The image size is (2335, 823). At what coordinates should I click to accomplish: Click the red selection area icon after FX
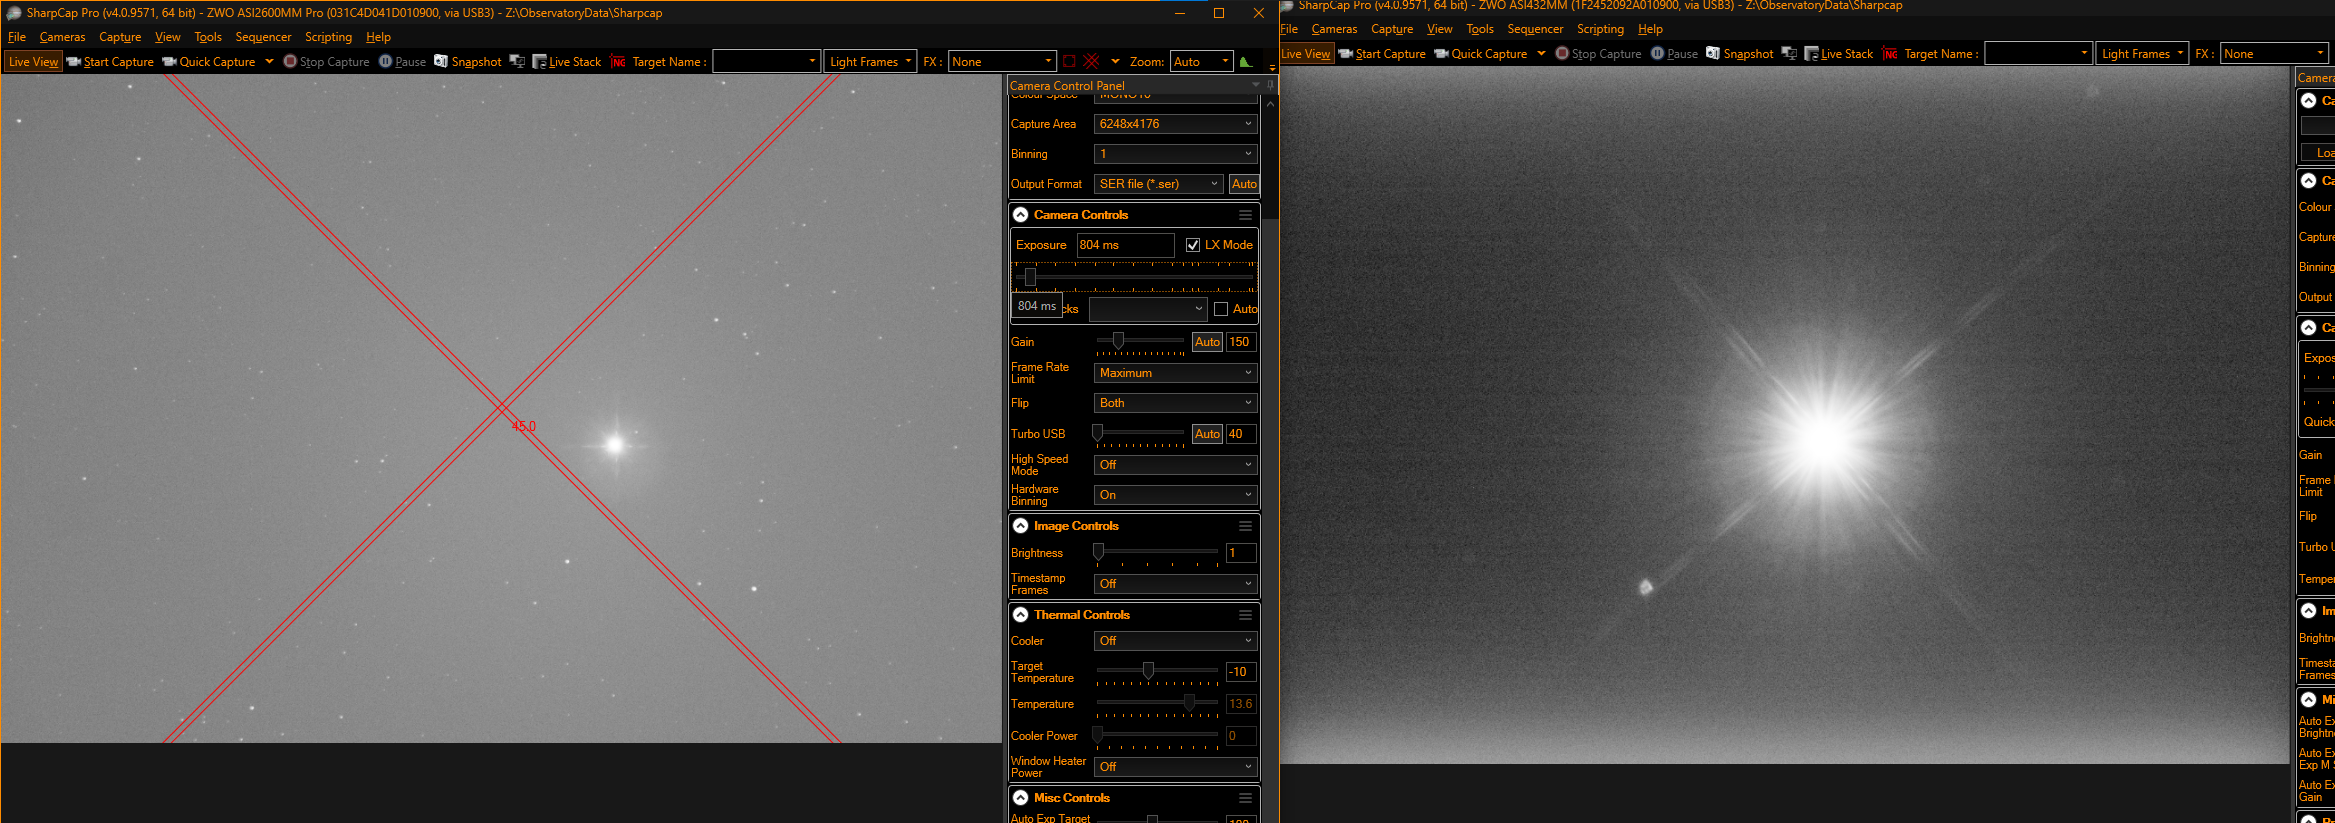[1069, 62]
